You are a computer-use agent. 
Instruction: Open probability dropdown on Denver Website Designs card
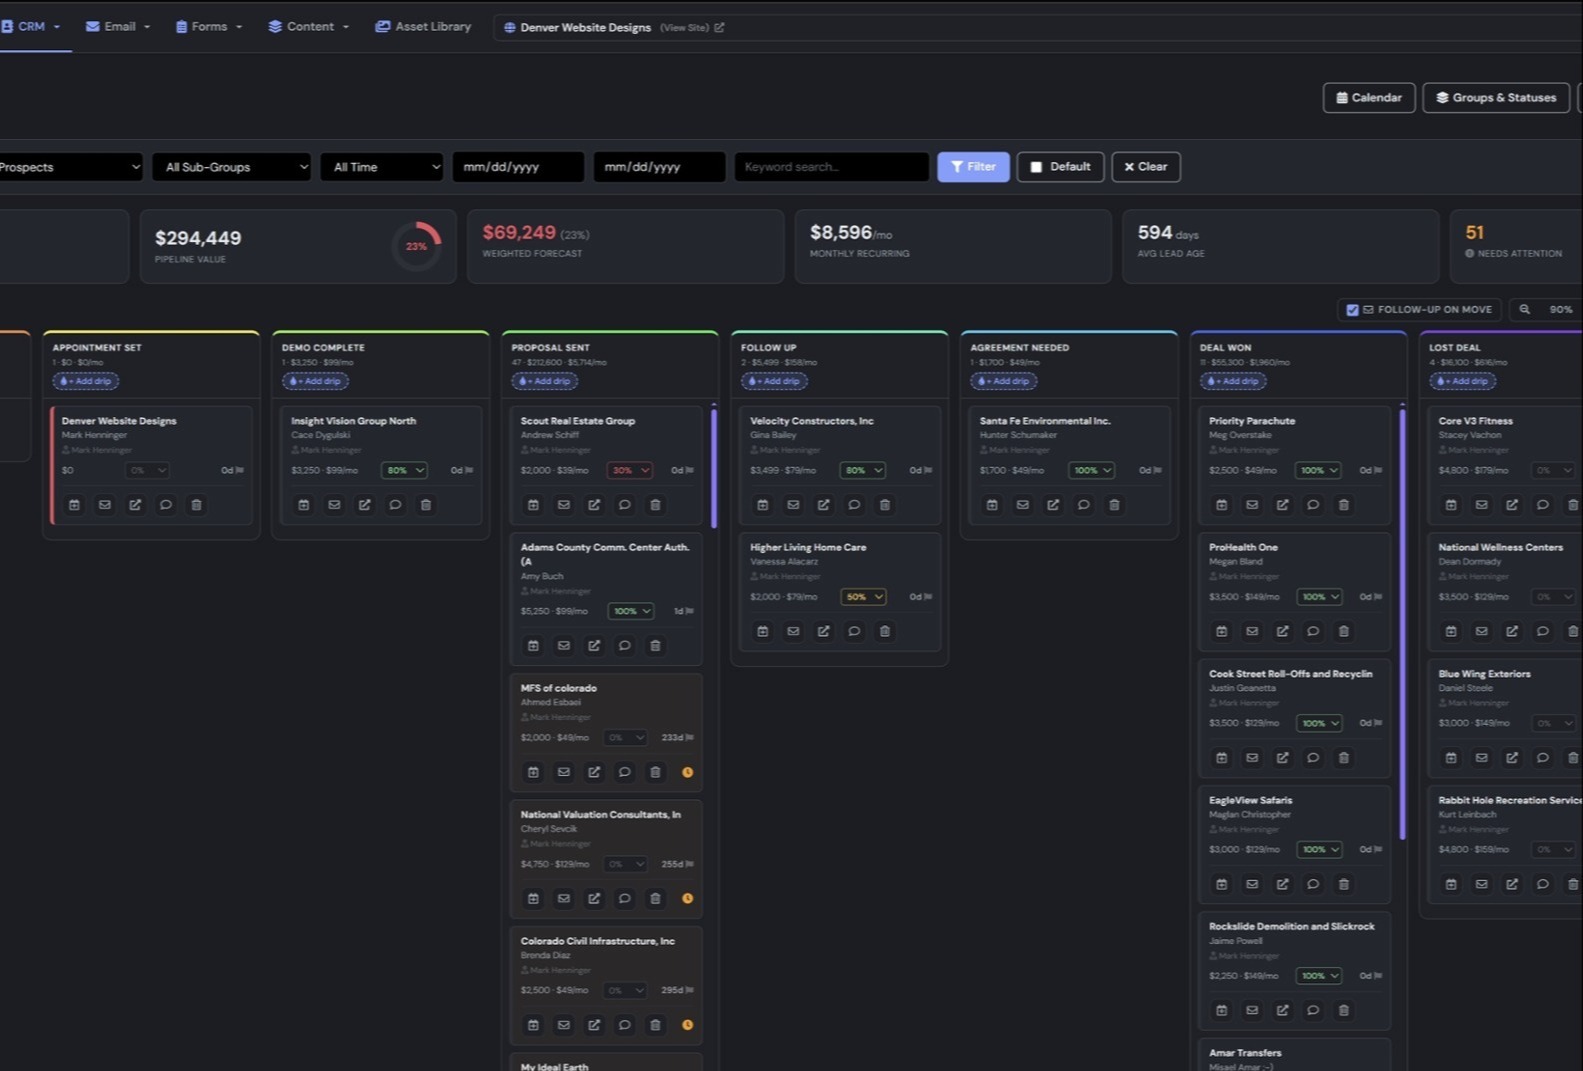click(147, 470)
